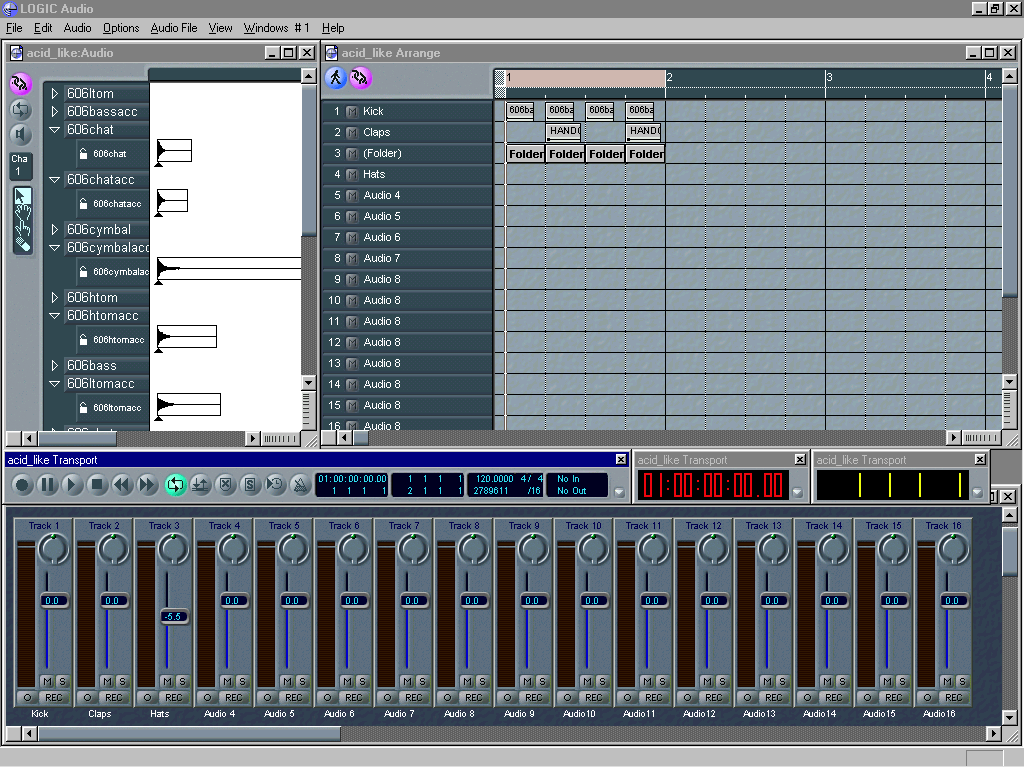Click the Fast Forward button in the transport
The image size is (1024, 768).
(x=147, y=485)
